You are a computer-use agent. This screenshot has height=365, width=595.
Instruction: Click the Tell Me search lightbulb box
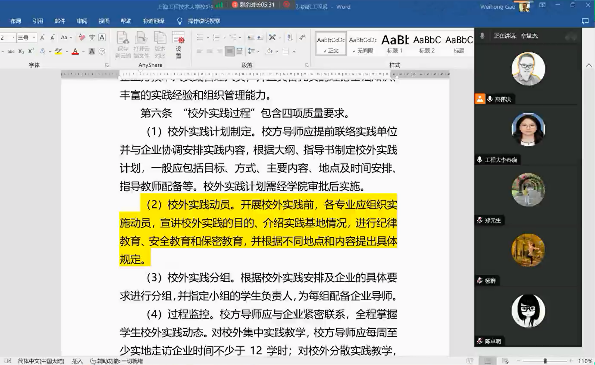[198, 21]
